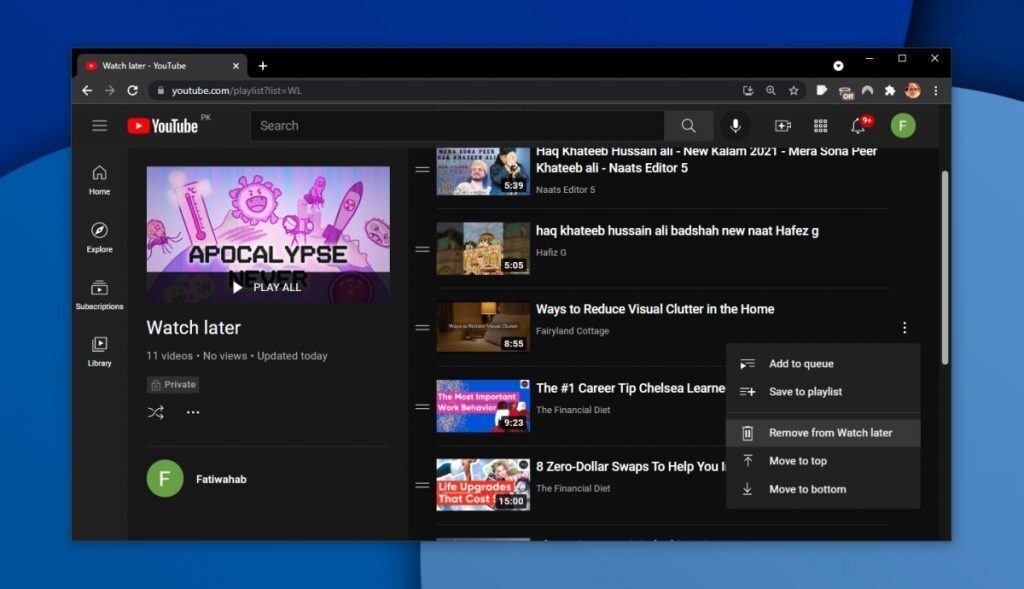Open the account avatar menu
The height and width of the screenshot is (589, 1024).
pos(903,125)
